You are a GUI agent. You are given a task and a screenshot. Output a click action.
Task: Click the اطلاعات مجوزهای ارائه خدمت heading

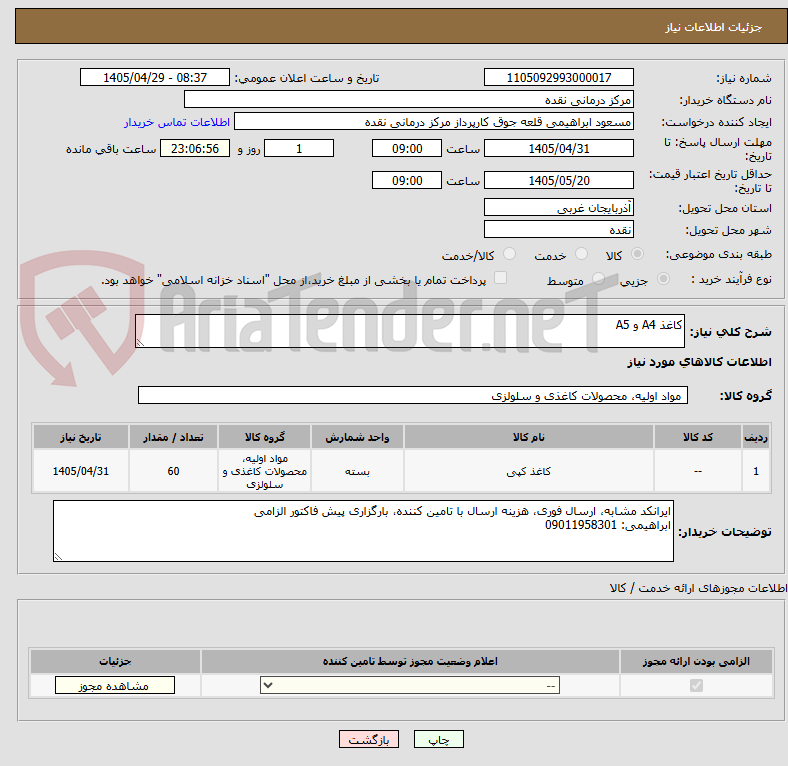[698, 588]
